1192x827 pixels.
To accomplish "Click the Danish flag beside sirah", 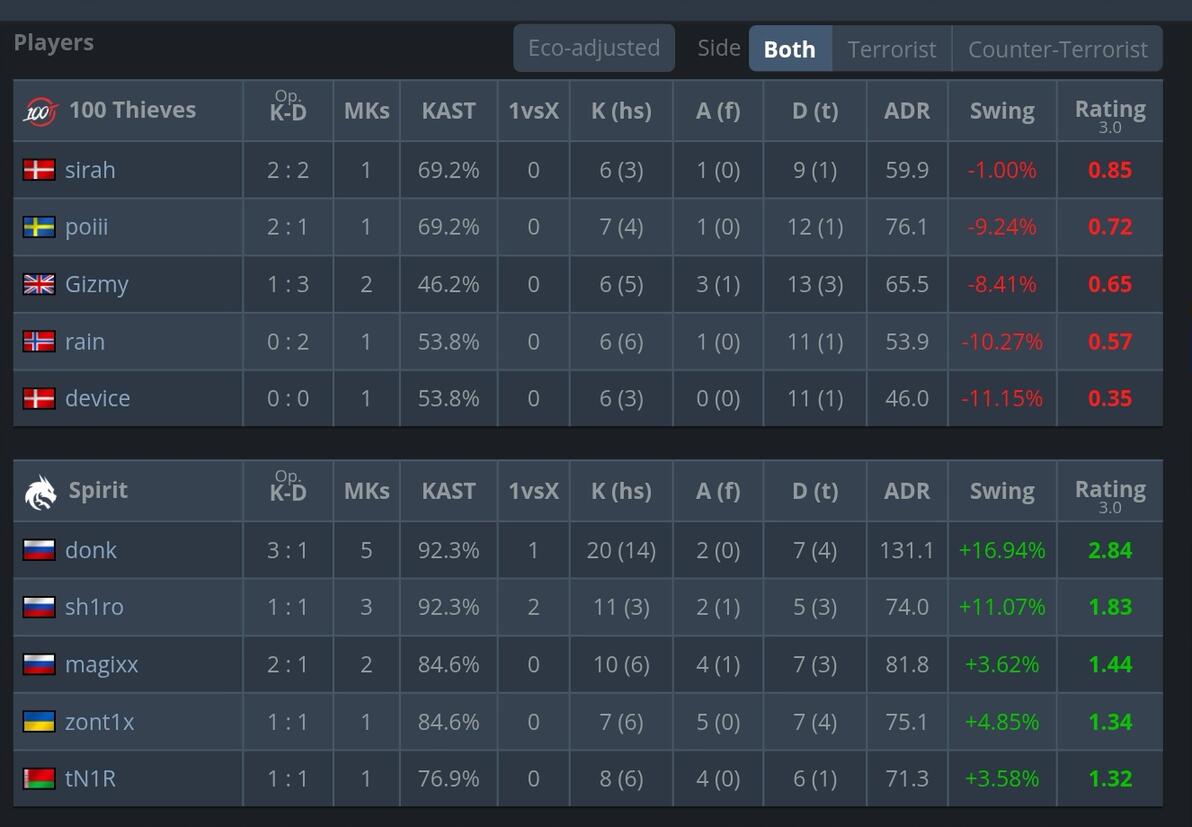I will point(39,170).
